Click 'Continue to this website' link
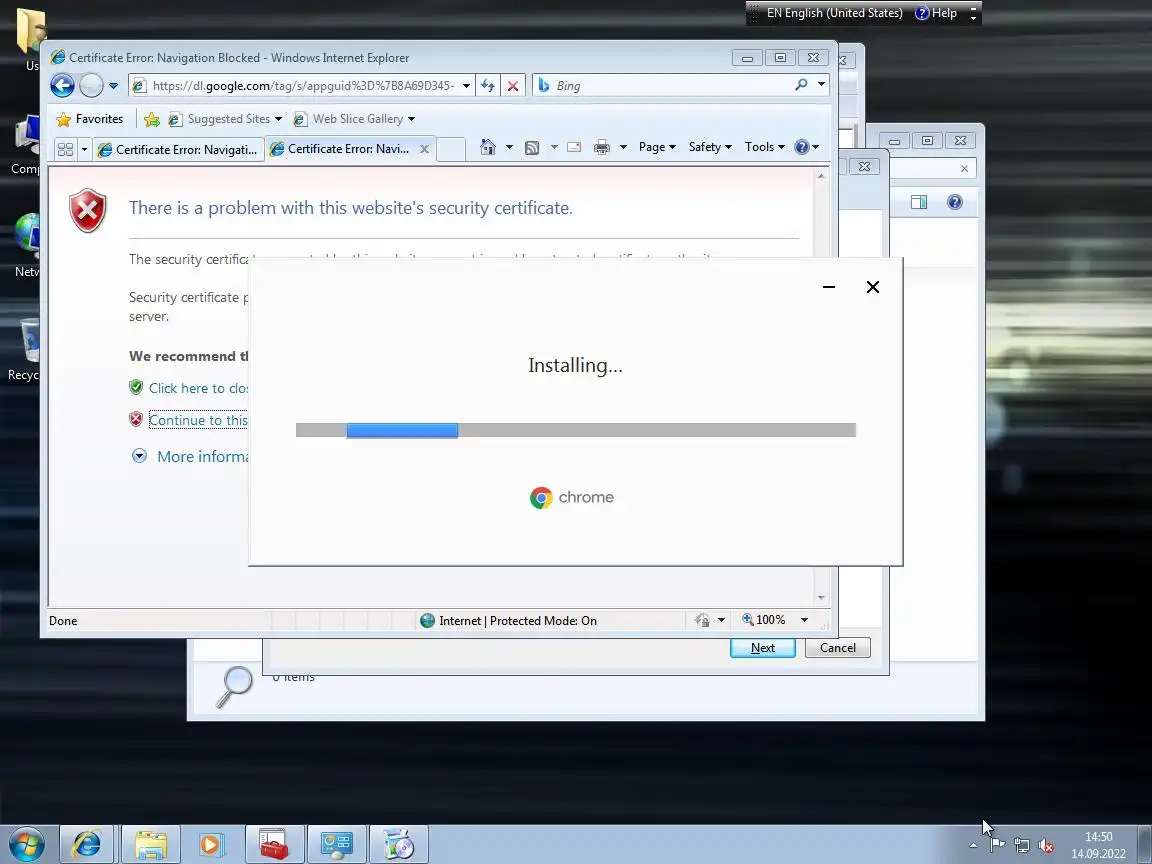This screenshot has width=1152, height=864. [x=198, y=420]
